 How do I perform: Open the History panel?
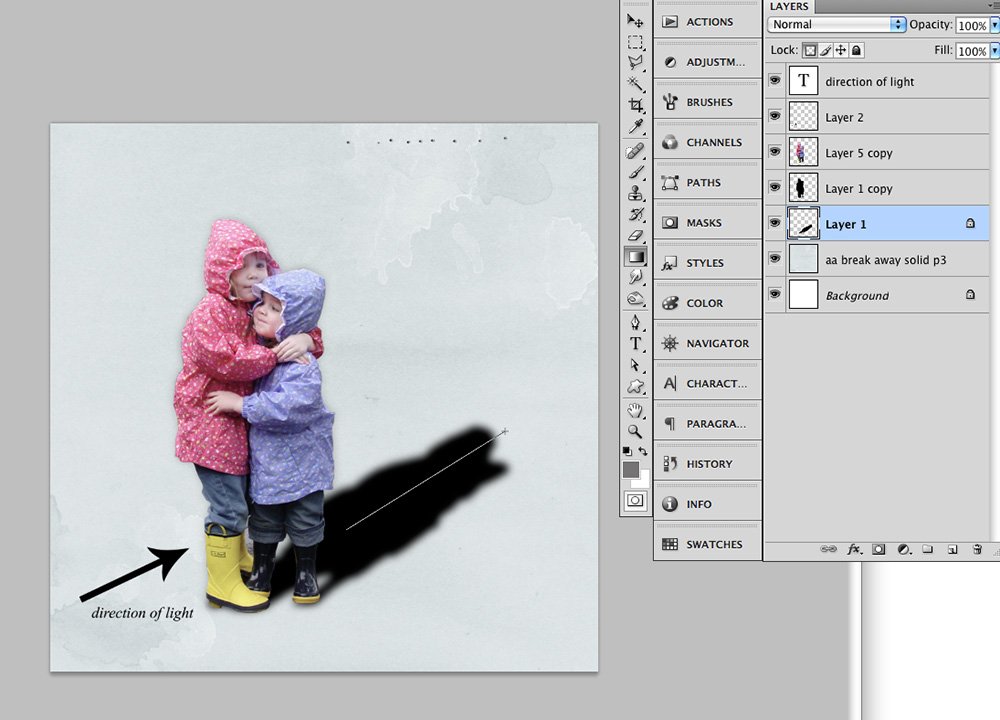(708, 464)
